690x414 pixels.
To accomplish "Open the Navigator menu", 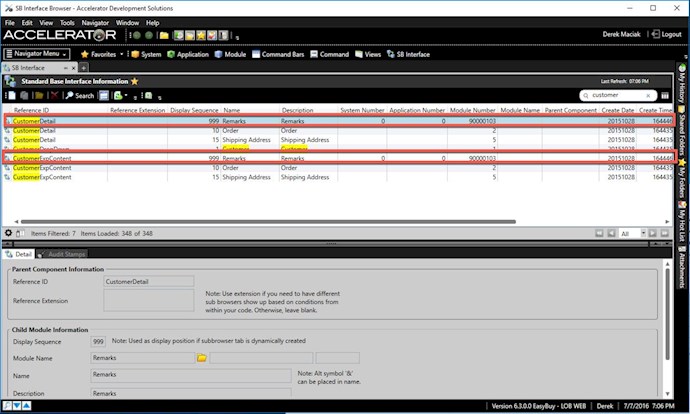I will pyautogui.click(x=95, y=23).
